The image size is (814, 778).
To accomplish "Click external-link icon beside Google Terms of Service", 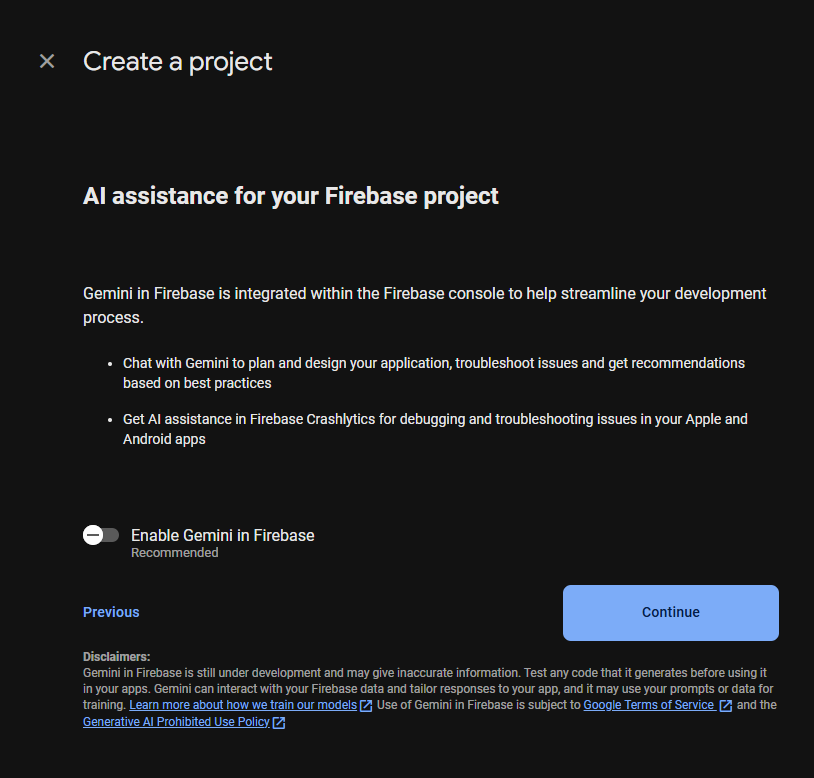I will pos(726,706).
